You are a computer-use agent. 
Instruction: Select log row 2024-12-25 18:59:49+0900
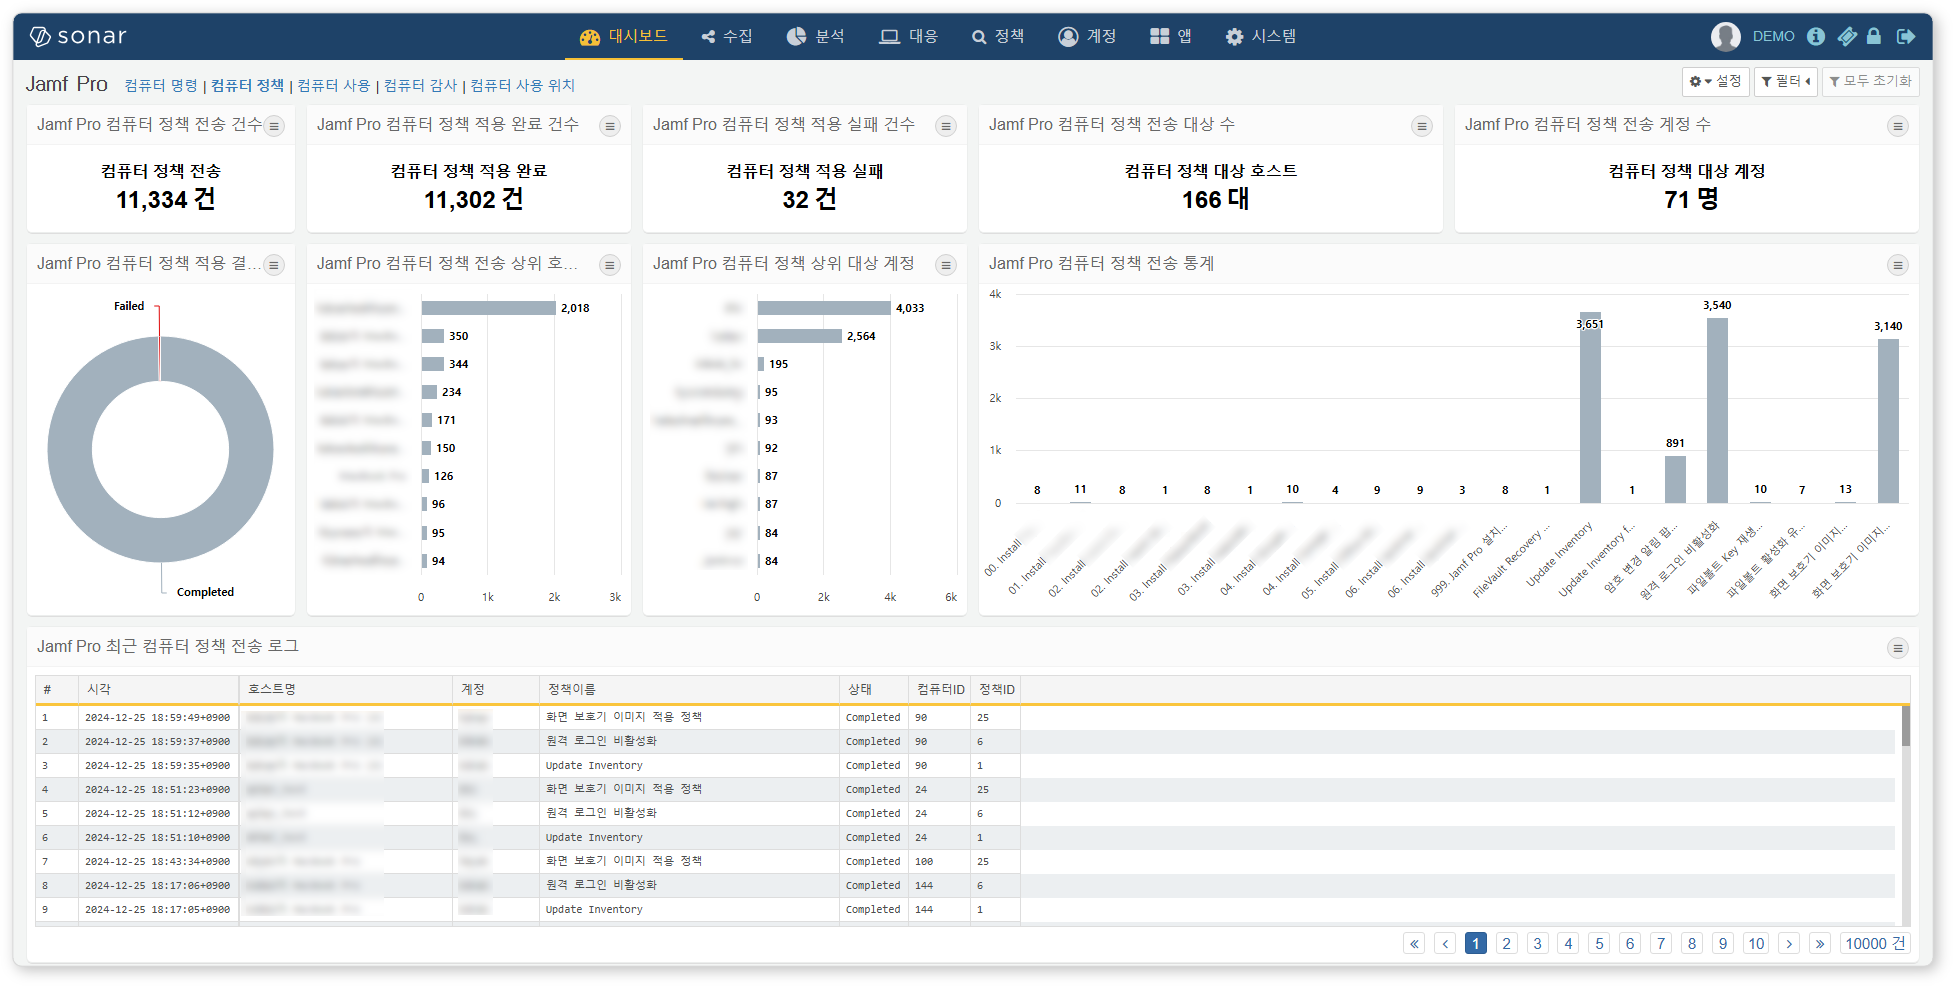pyautogui.click(x=965, y=718)
